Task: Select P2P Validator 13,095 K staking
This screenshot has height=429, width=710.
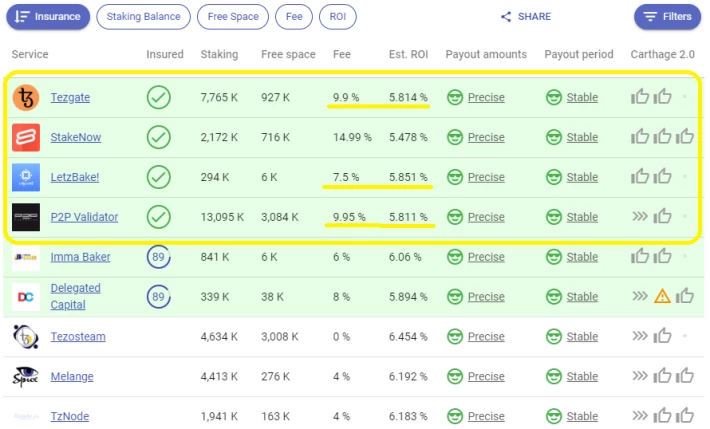Action: 222,217
